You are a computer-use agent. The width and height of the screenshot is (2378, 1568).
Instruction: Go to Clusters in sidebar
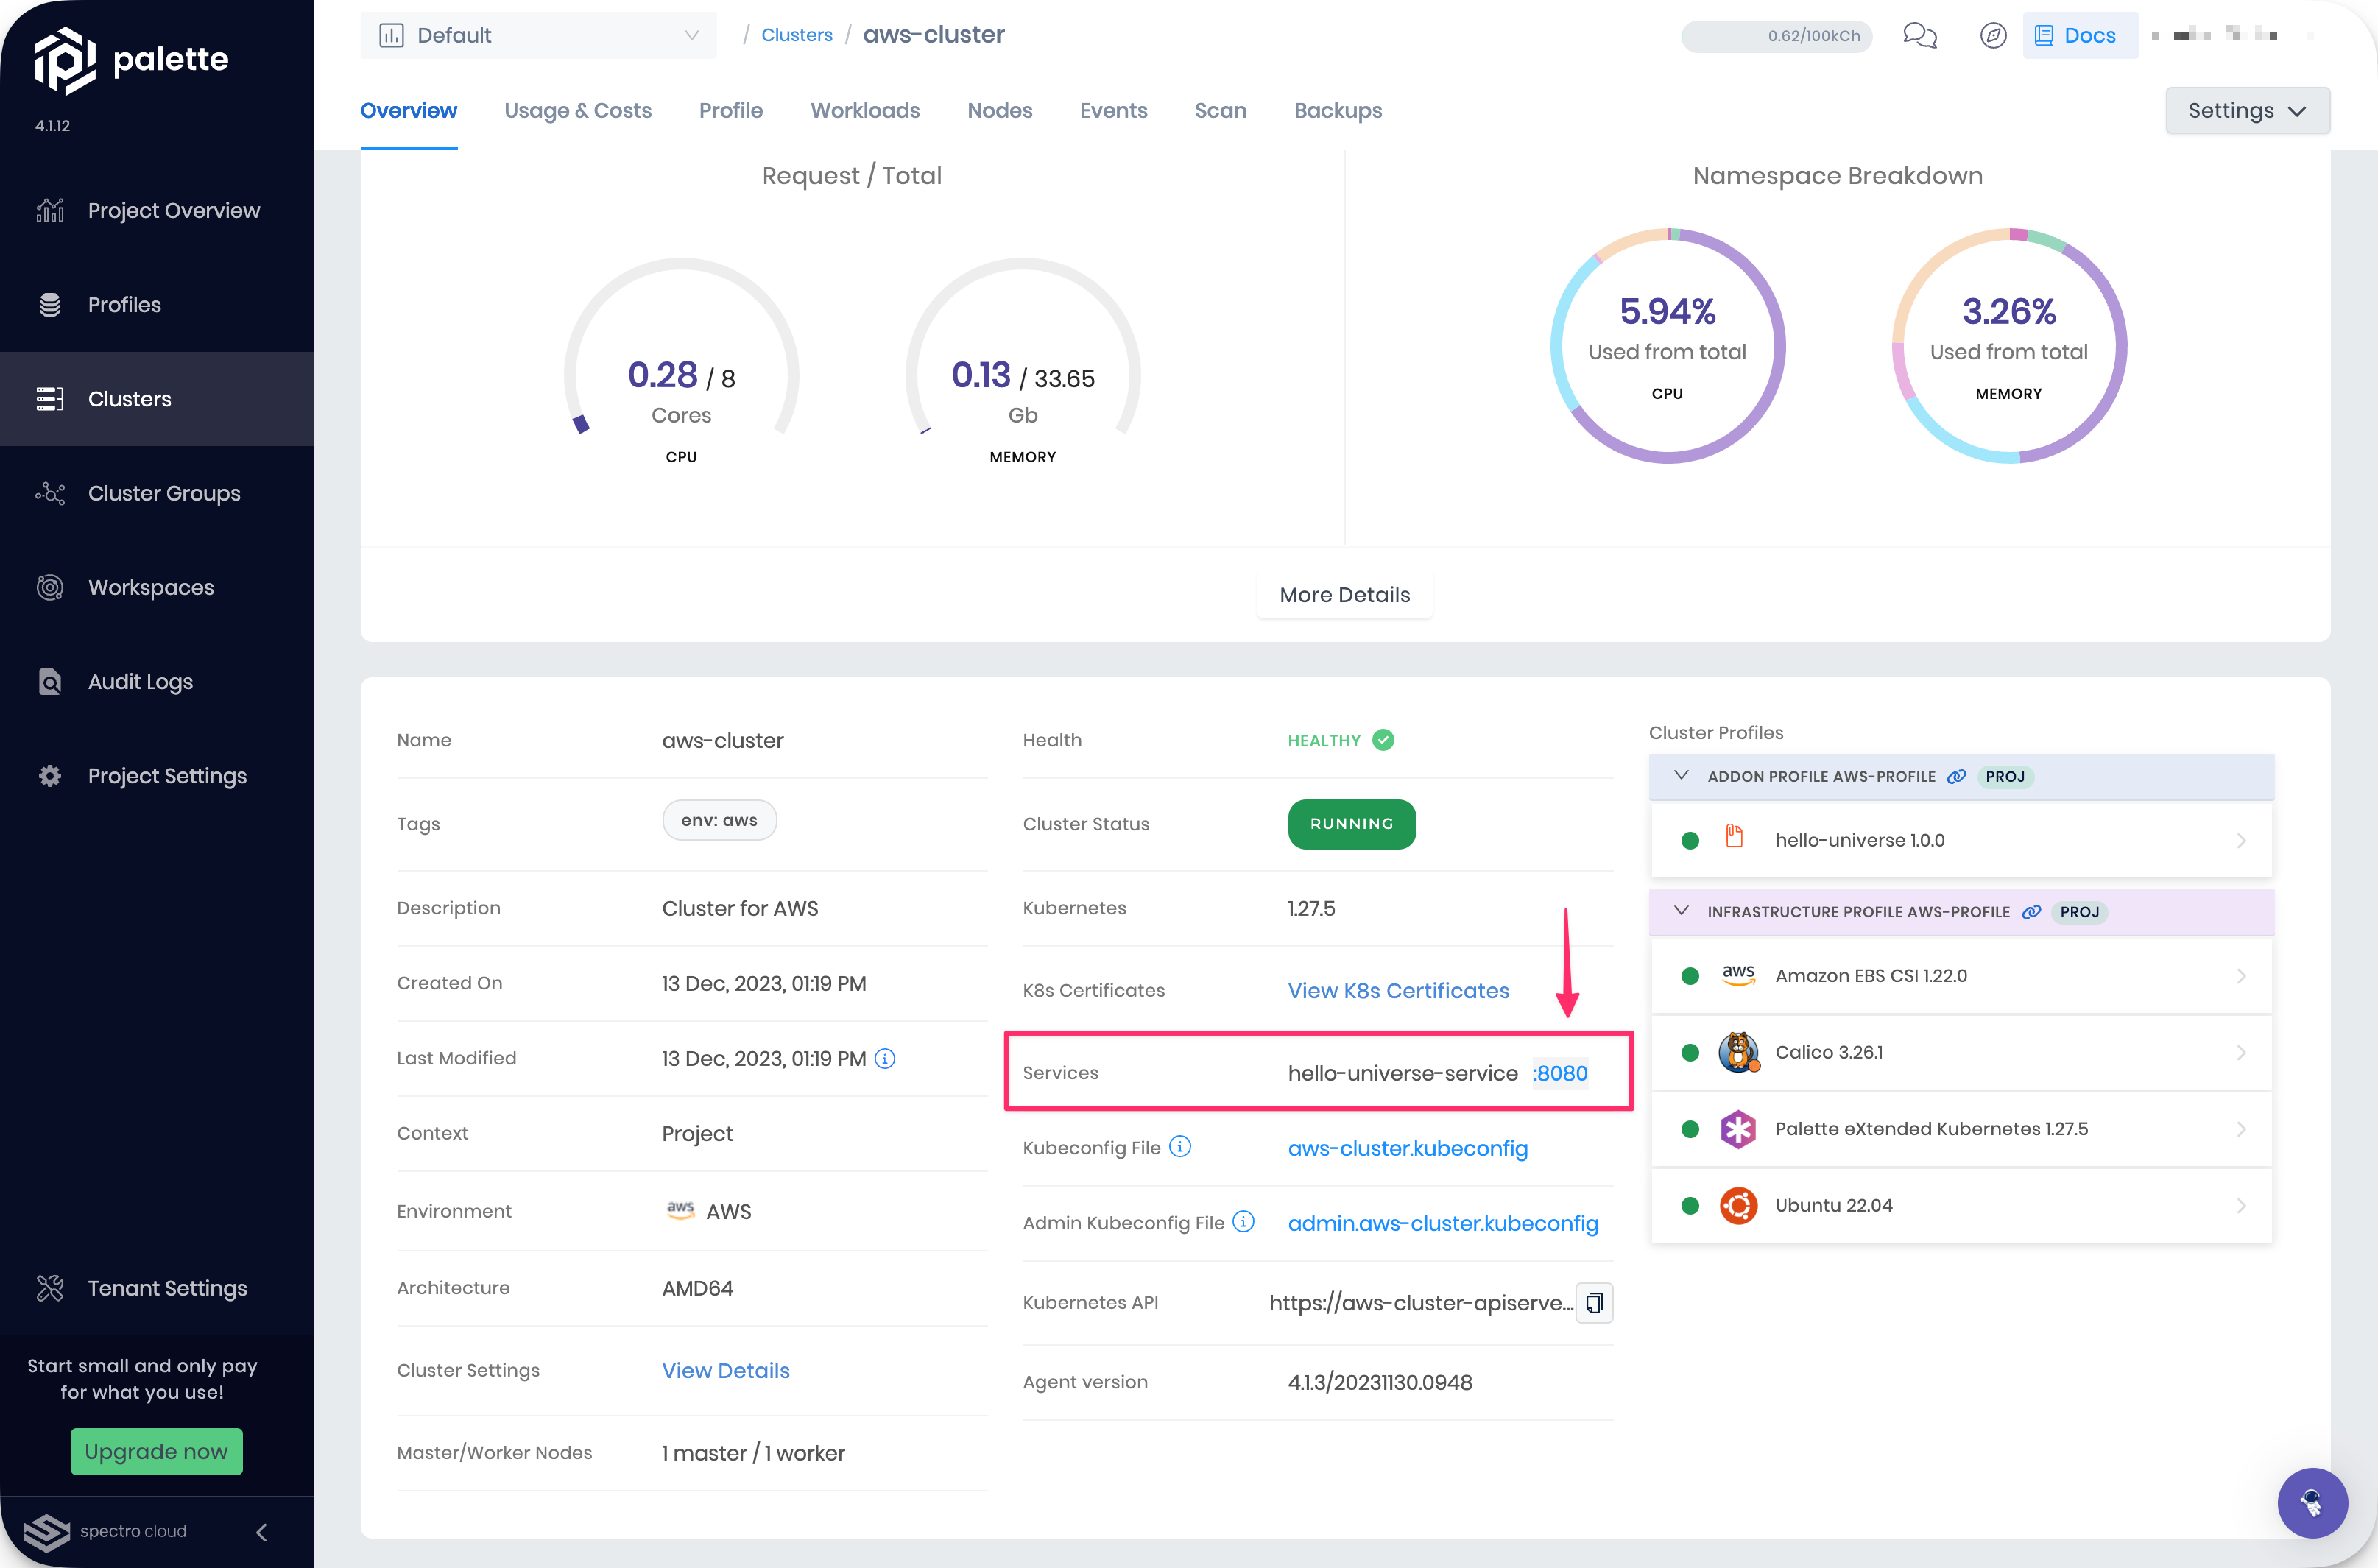pyautogui.click(x=157, y=398)
